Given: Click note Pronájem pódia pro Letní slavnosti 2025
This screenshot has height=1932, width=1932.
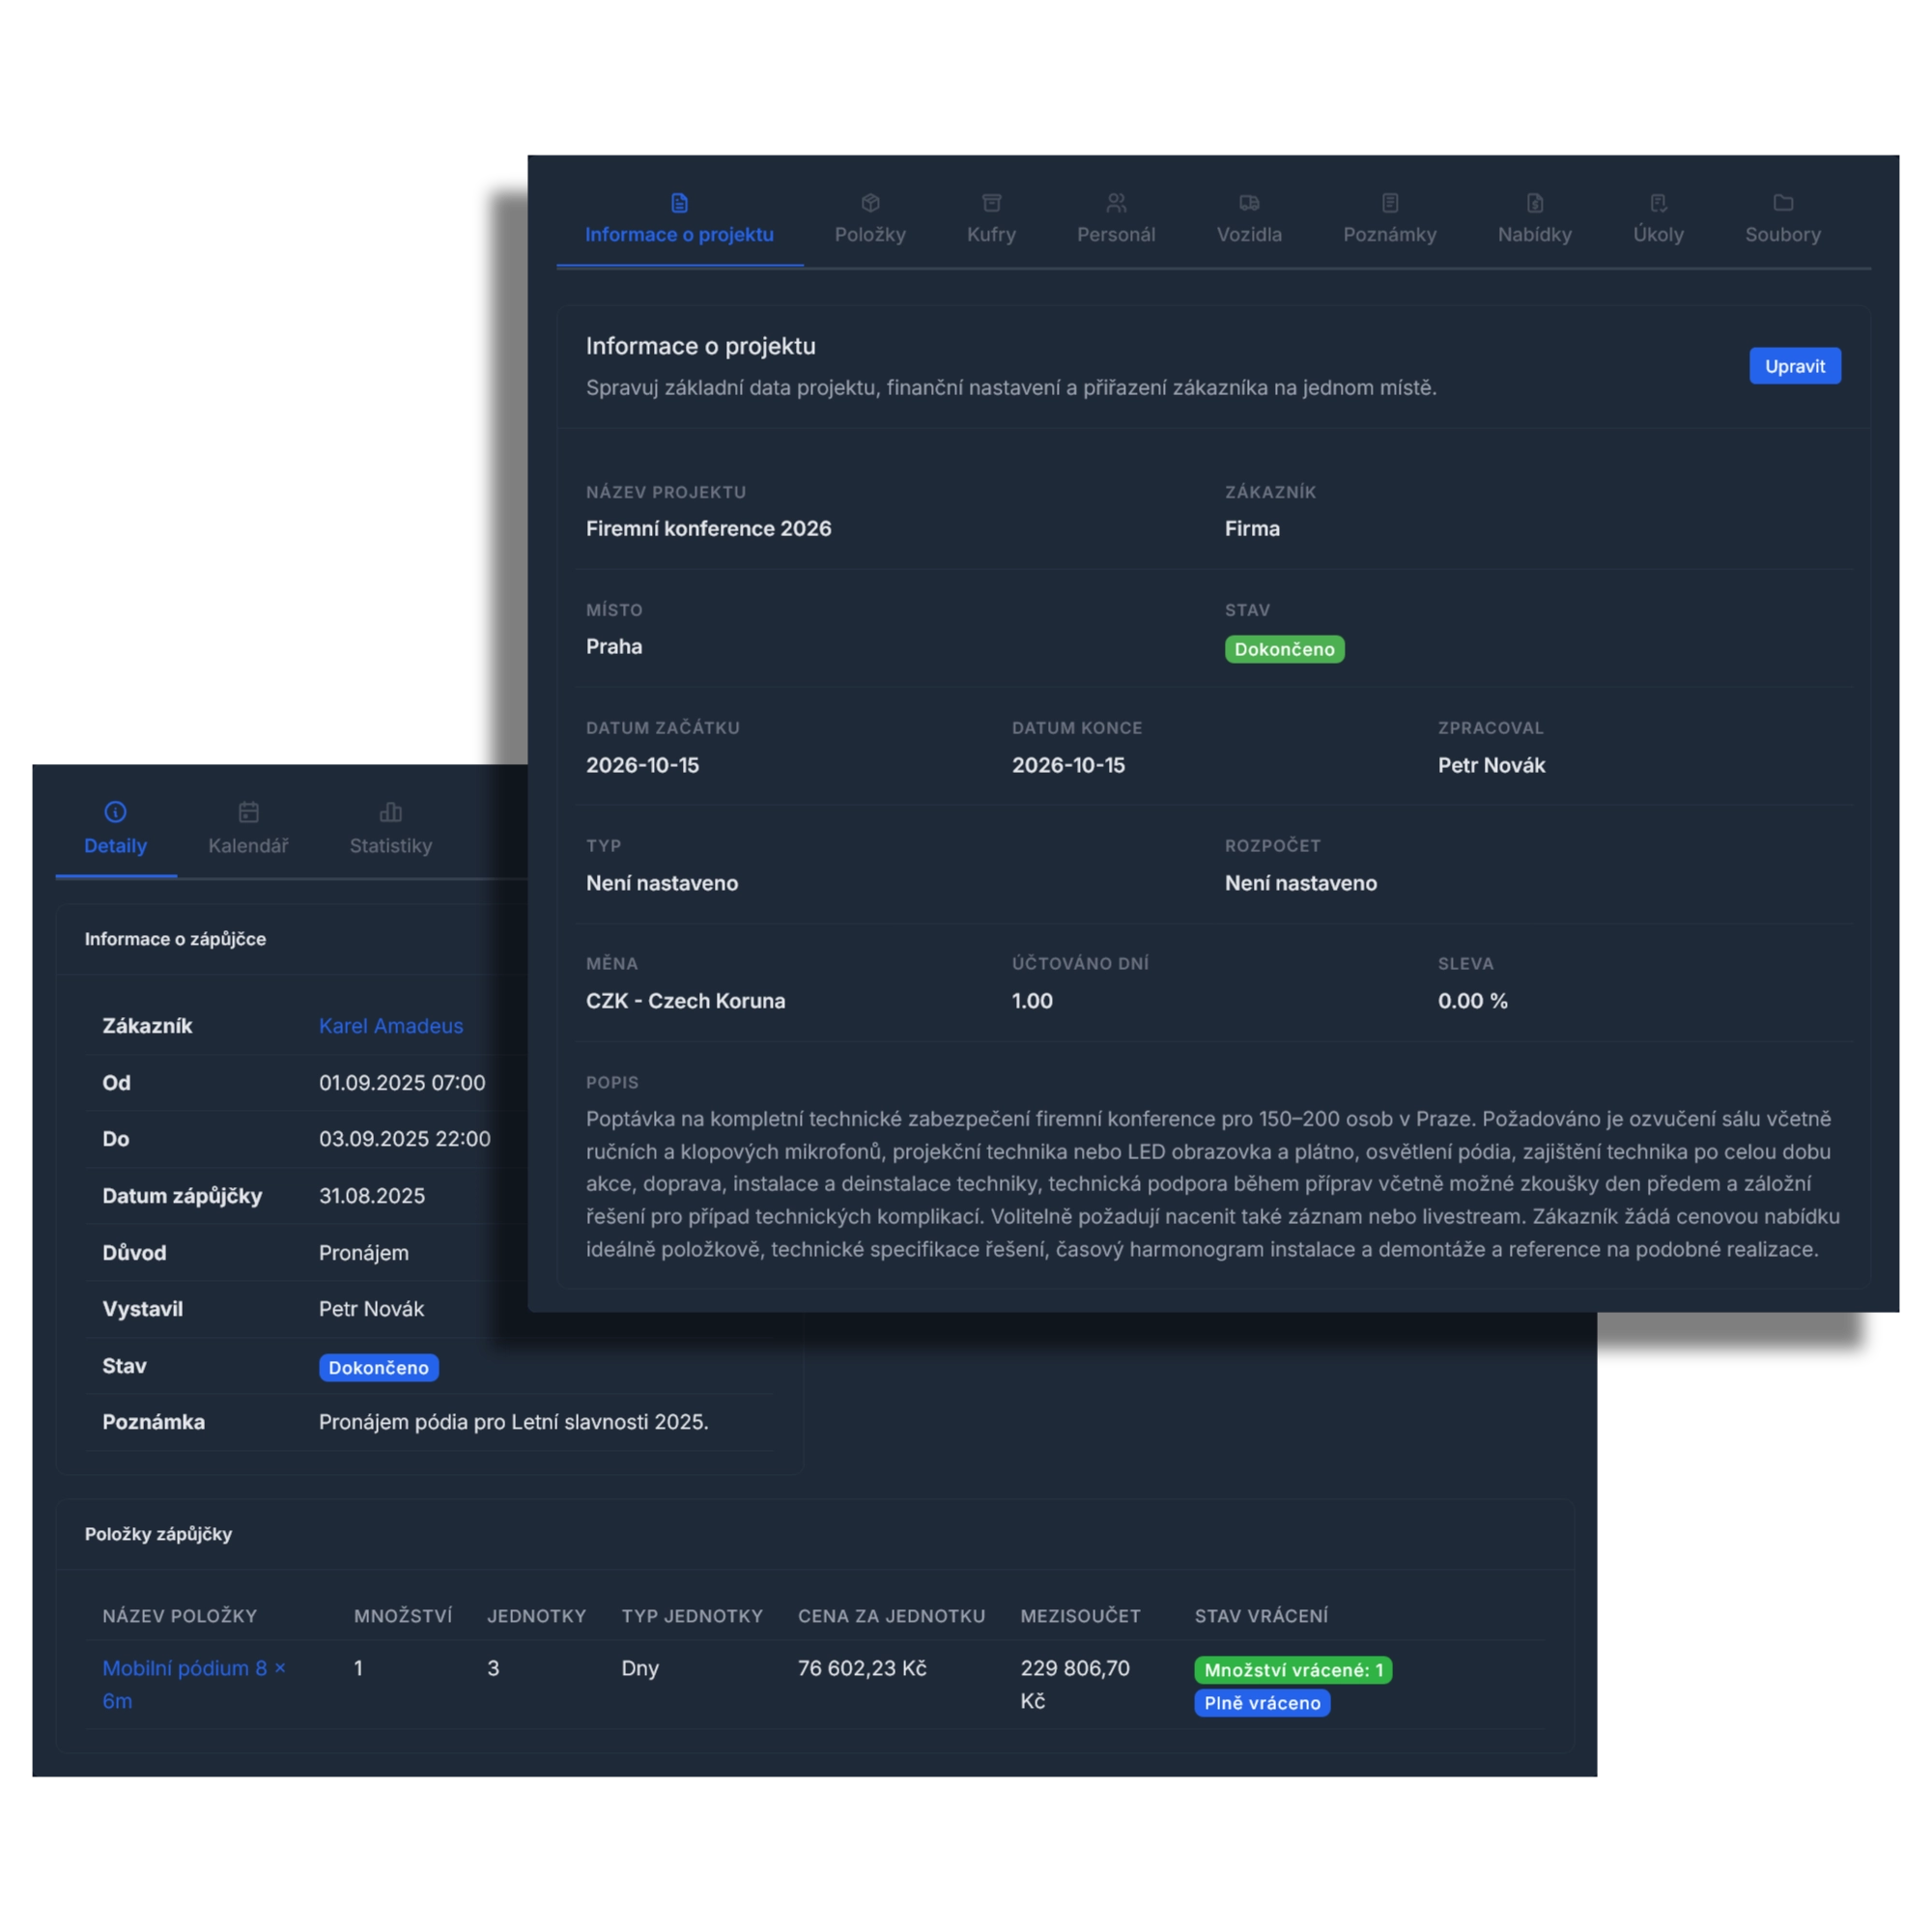Looking at the screenshot, I should pos(513,1422).
